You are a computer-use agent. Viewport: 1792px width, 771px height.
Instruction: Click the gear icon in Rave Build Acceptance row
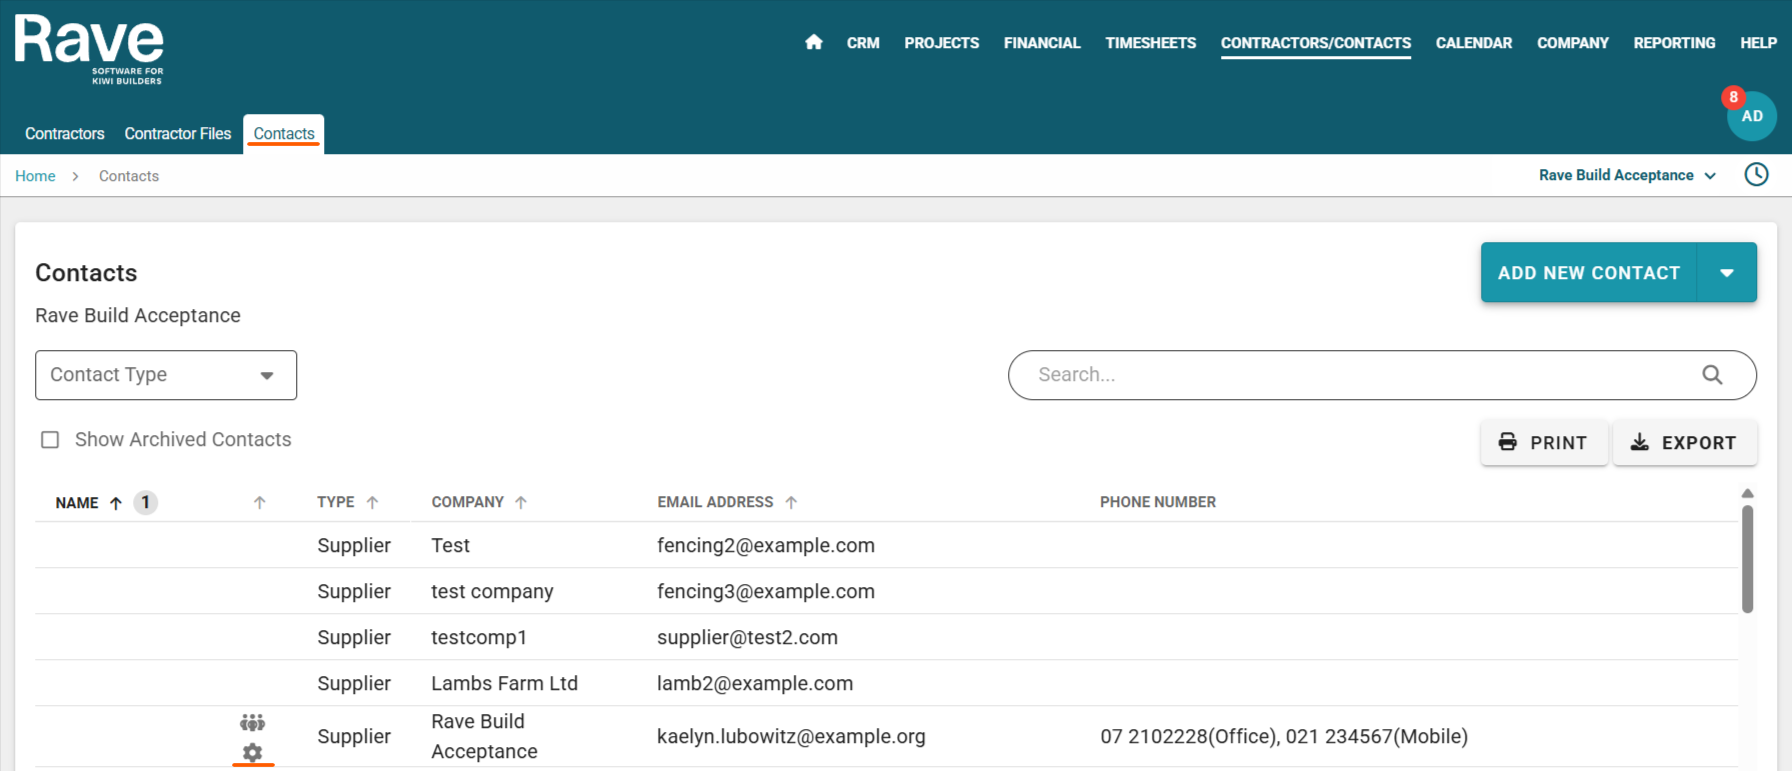[x=252, y=752]
